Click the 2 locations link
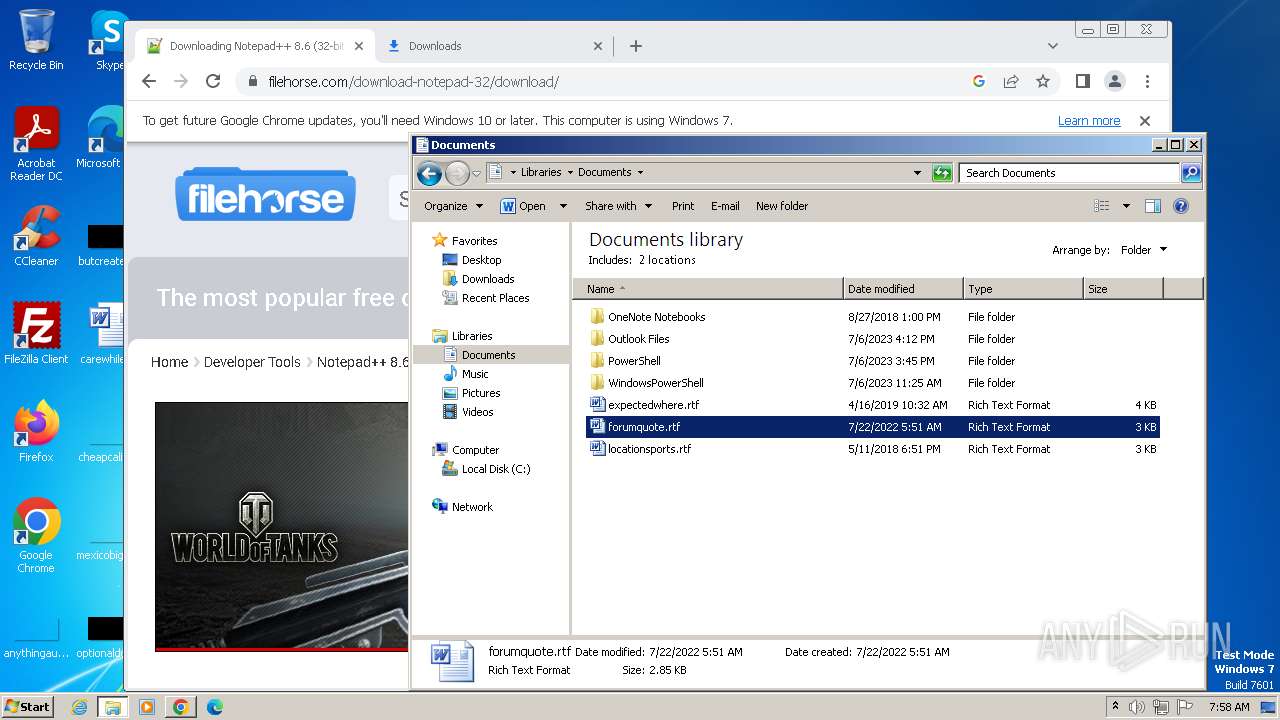 point(667,260)
